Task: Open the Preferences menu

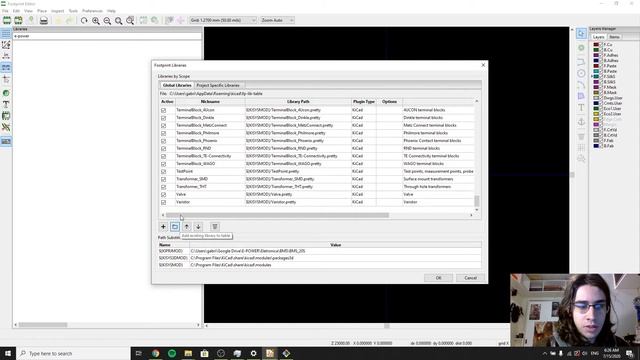Action: pos(92,11)
